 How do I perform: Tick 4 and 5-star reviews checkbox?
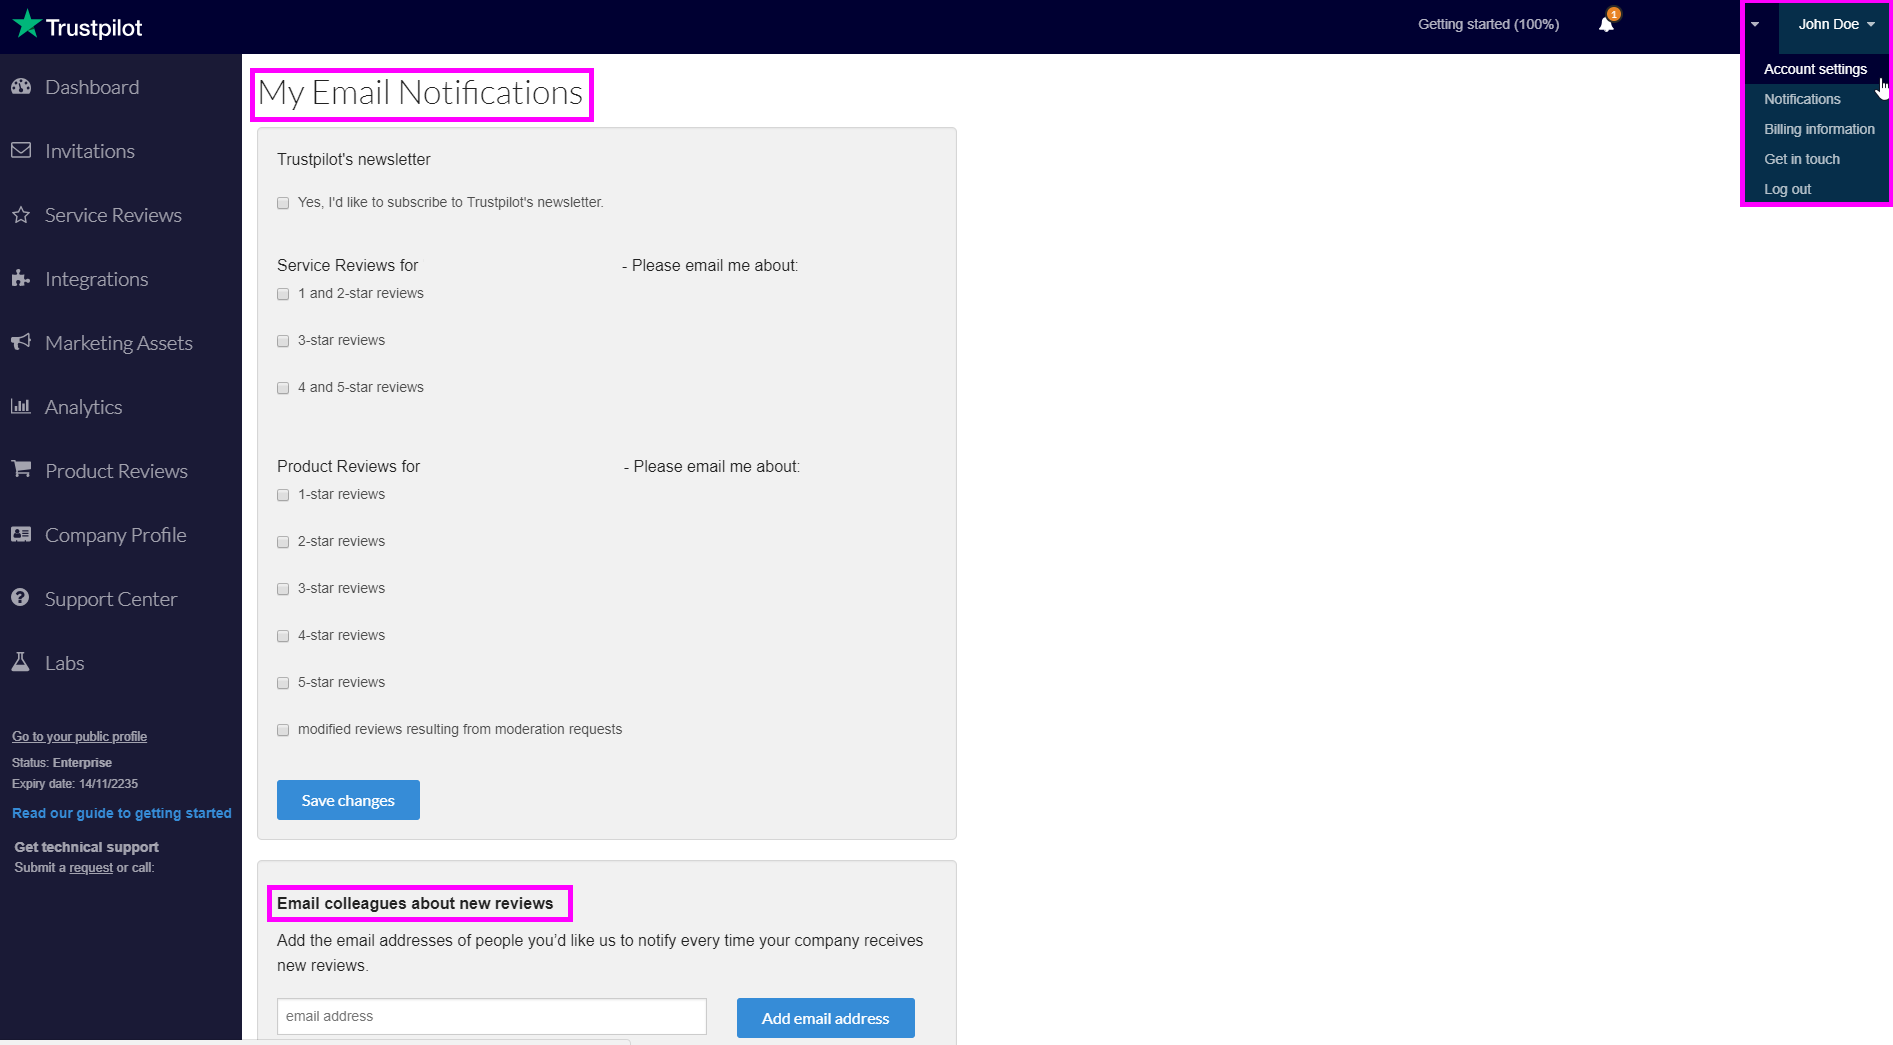283,388
